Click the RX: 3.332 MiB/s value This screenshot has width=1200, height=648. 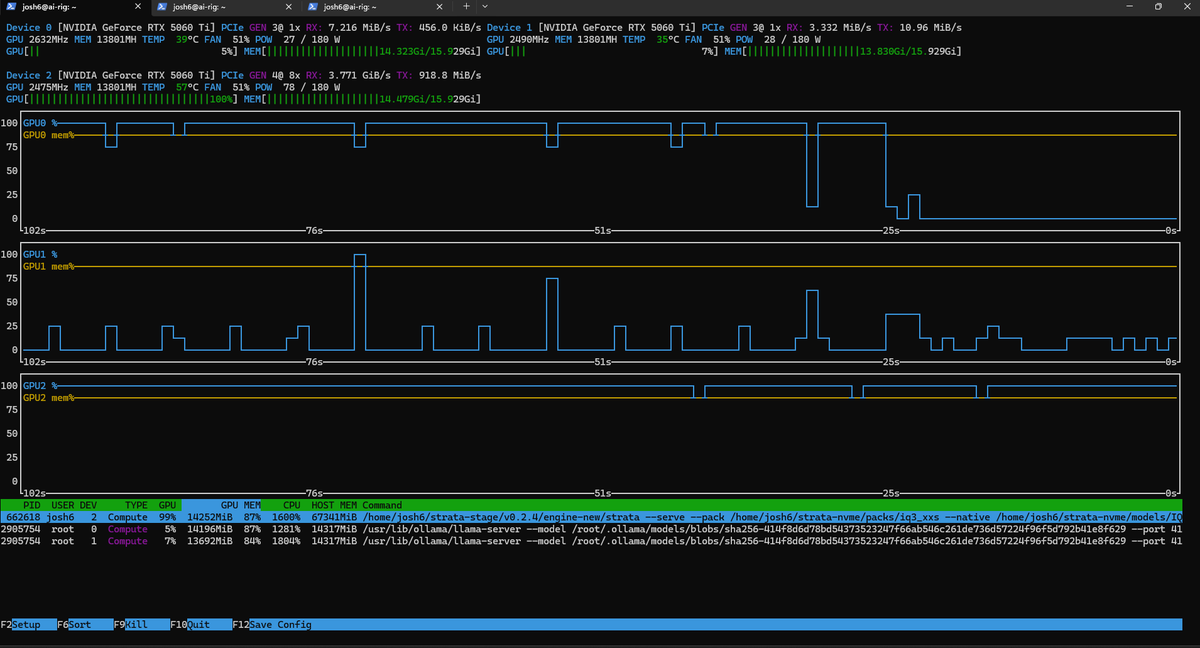pyautogui.click(x=829, y=27)
